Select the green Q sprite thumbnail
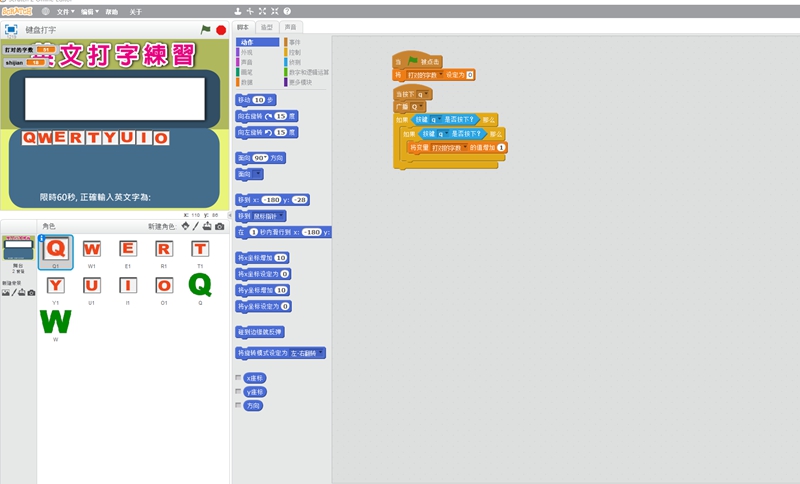Image resolution: width=800 pixels, height=484 pixels. coord(200,287)
